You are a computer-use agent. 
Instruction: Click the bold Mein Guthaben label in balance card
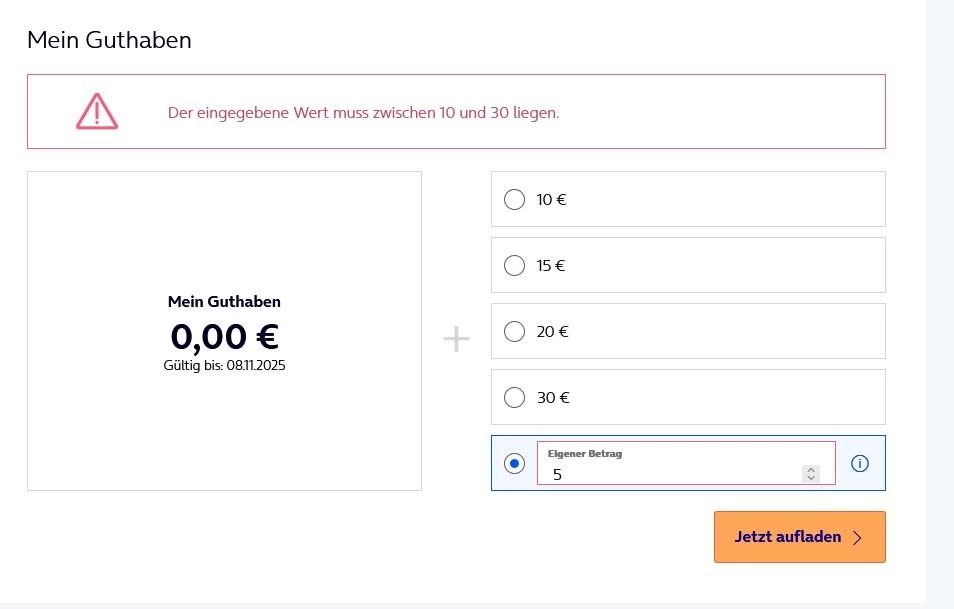224,301
